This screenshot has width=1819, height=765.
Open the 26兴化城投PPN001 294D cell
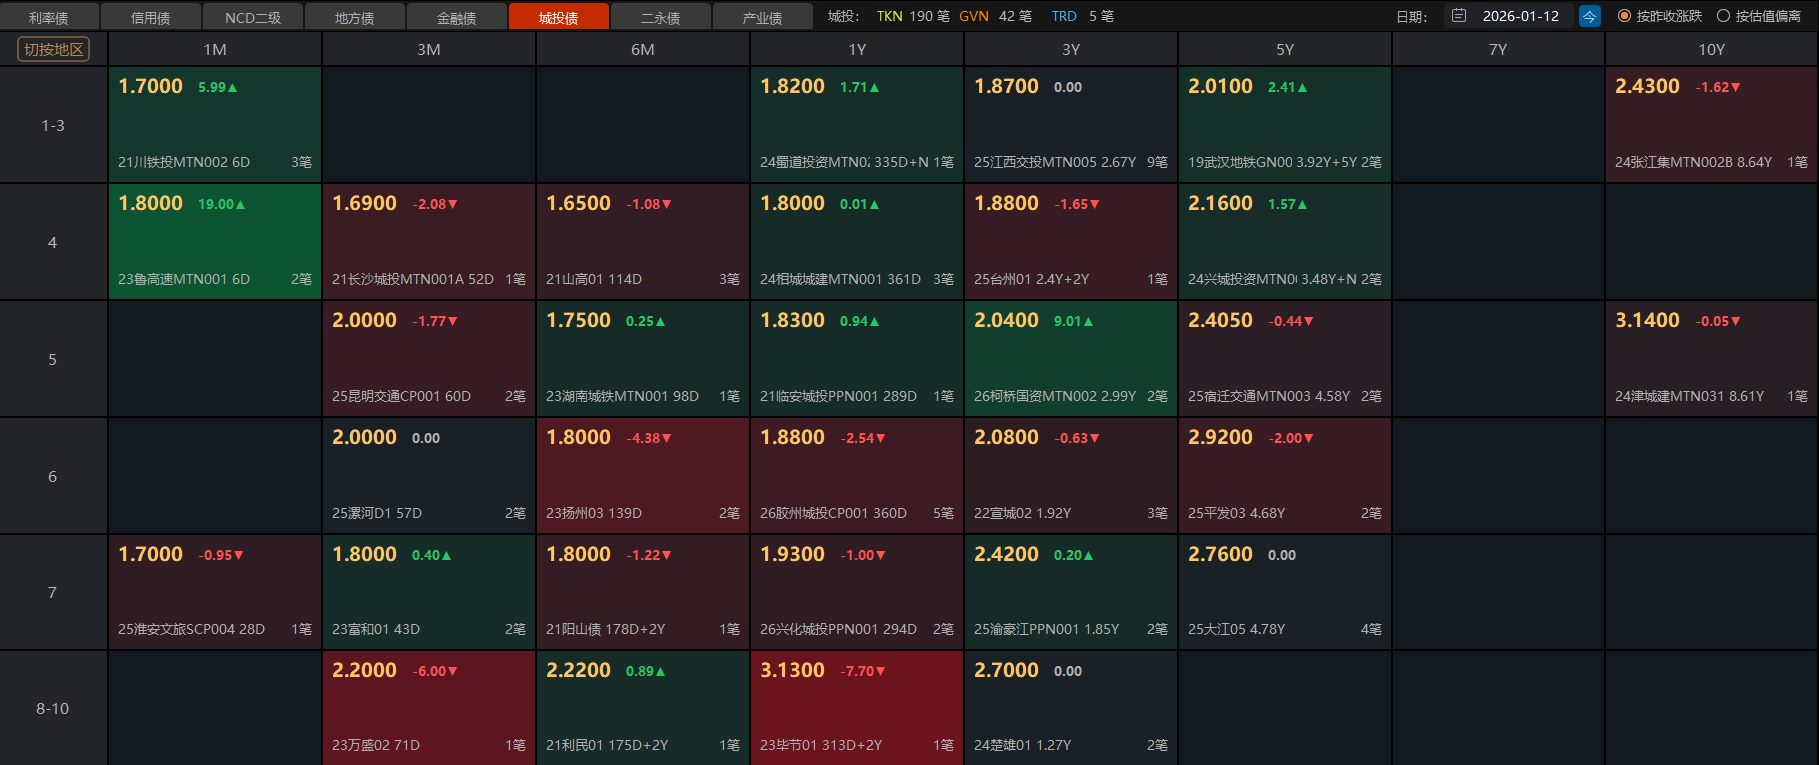coord(857,592)
